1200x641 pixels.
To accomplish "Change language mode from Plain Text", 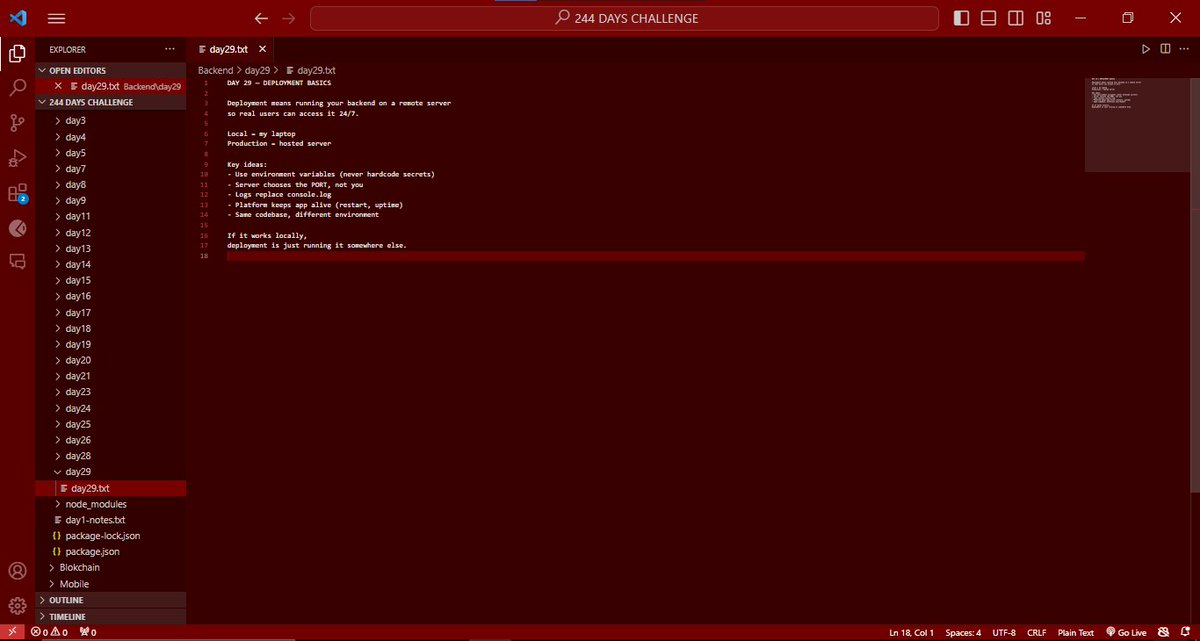I will (x=1076, y=632).
